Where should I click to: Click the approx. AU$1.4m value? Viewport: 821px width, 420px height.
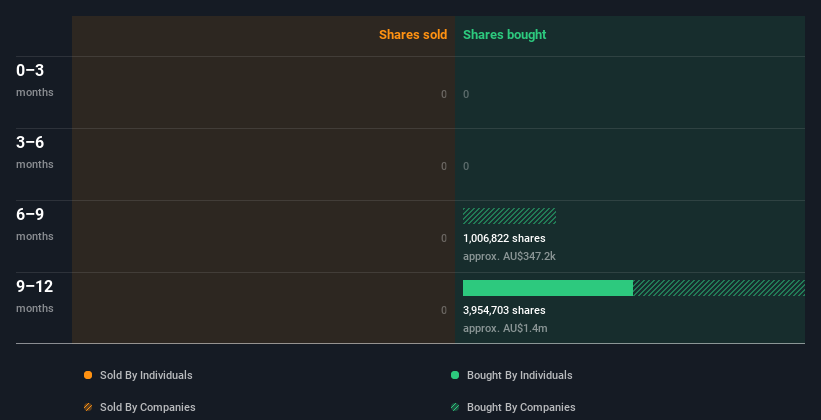click(x=505, y=329)
